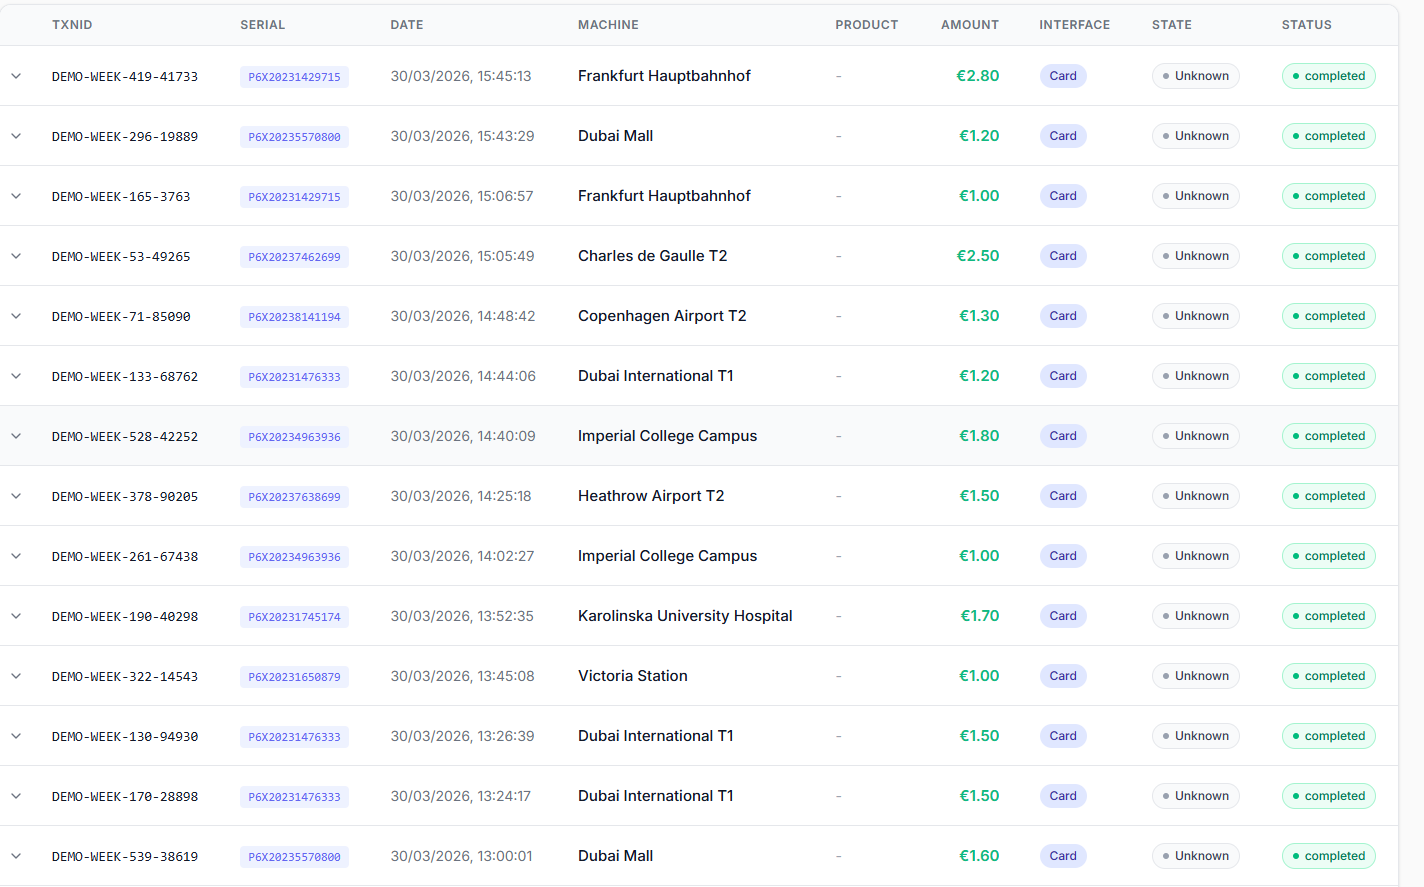1424x887 pixels.
Task: Select amount €1.60
Action: pyautogui.click(x=979, y=856)
